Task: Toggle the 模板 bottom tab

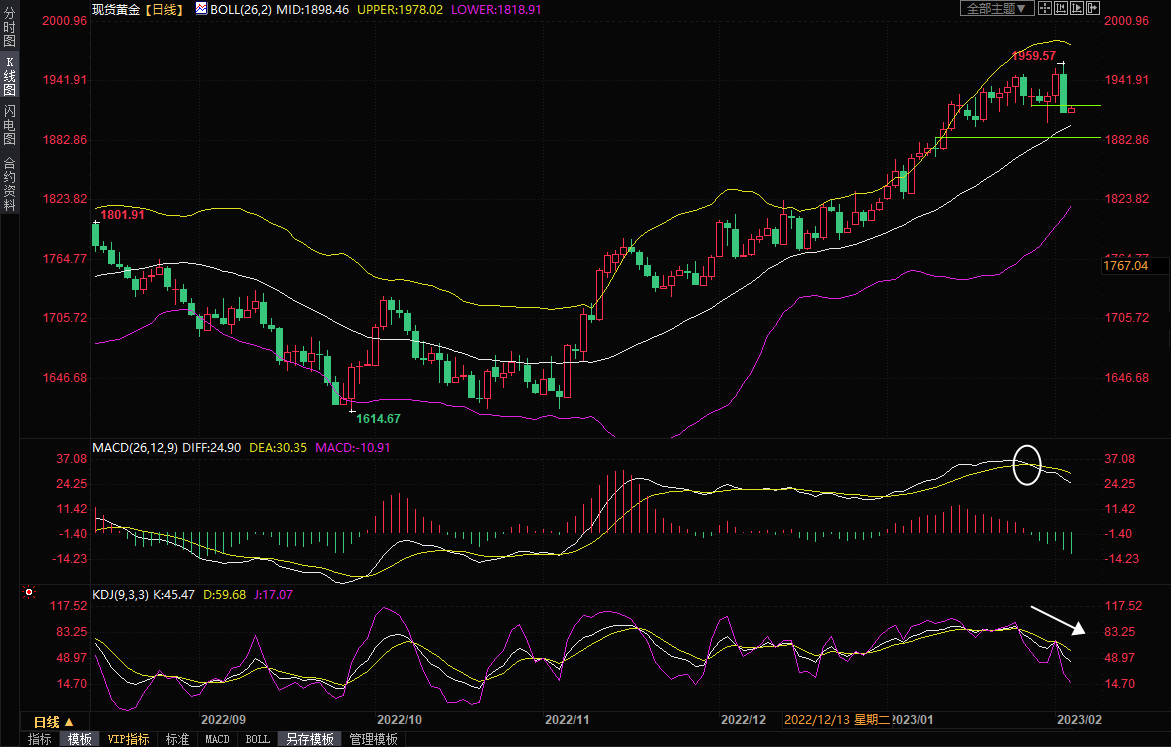Action: 79,739
